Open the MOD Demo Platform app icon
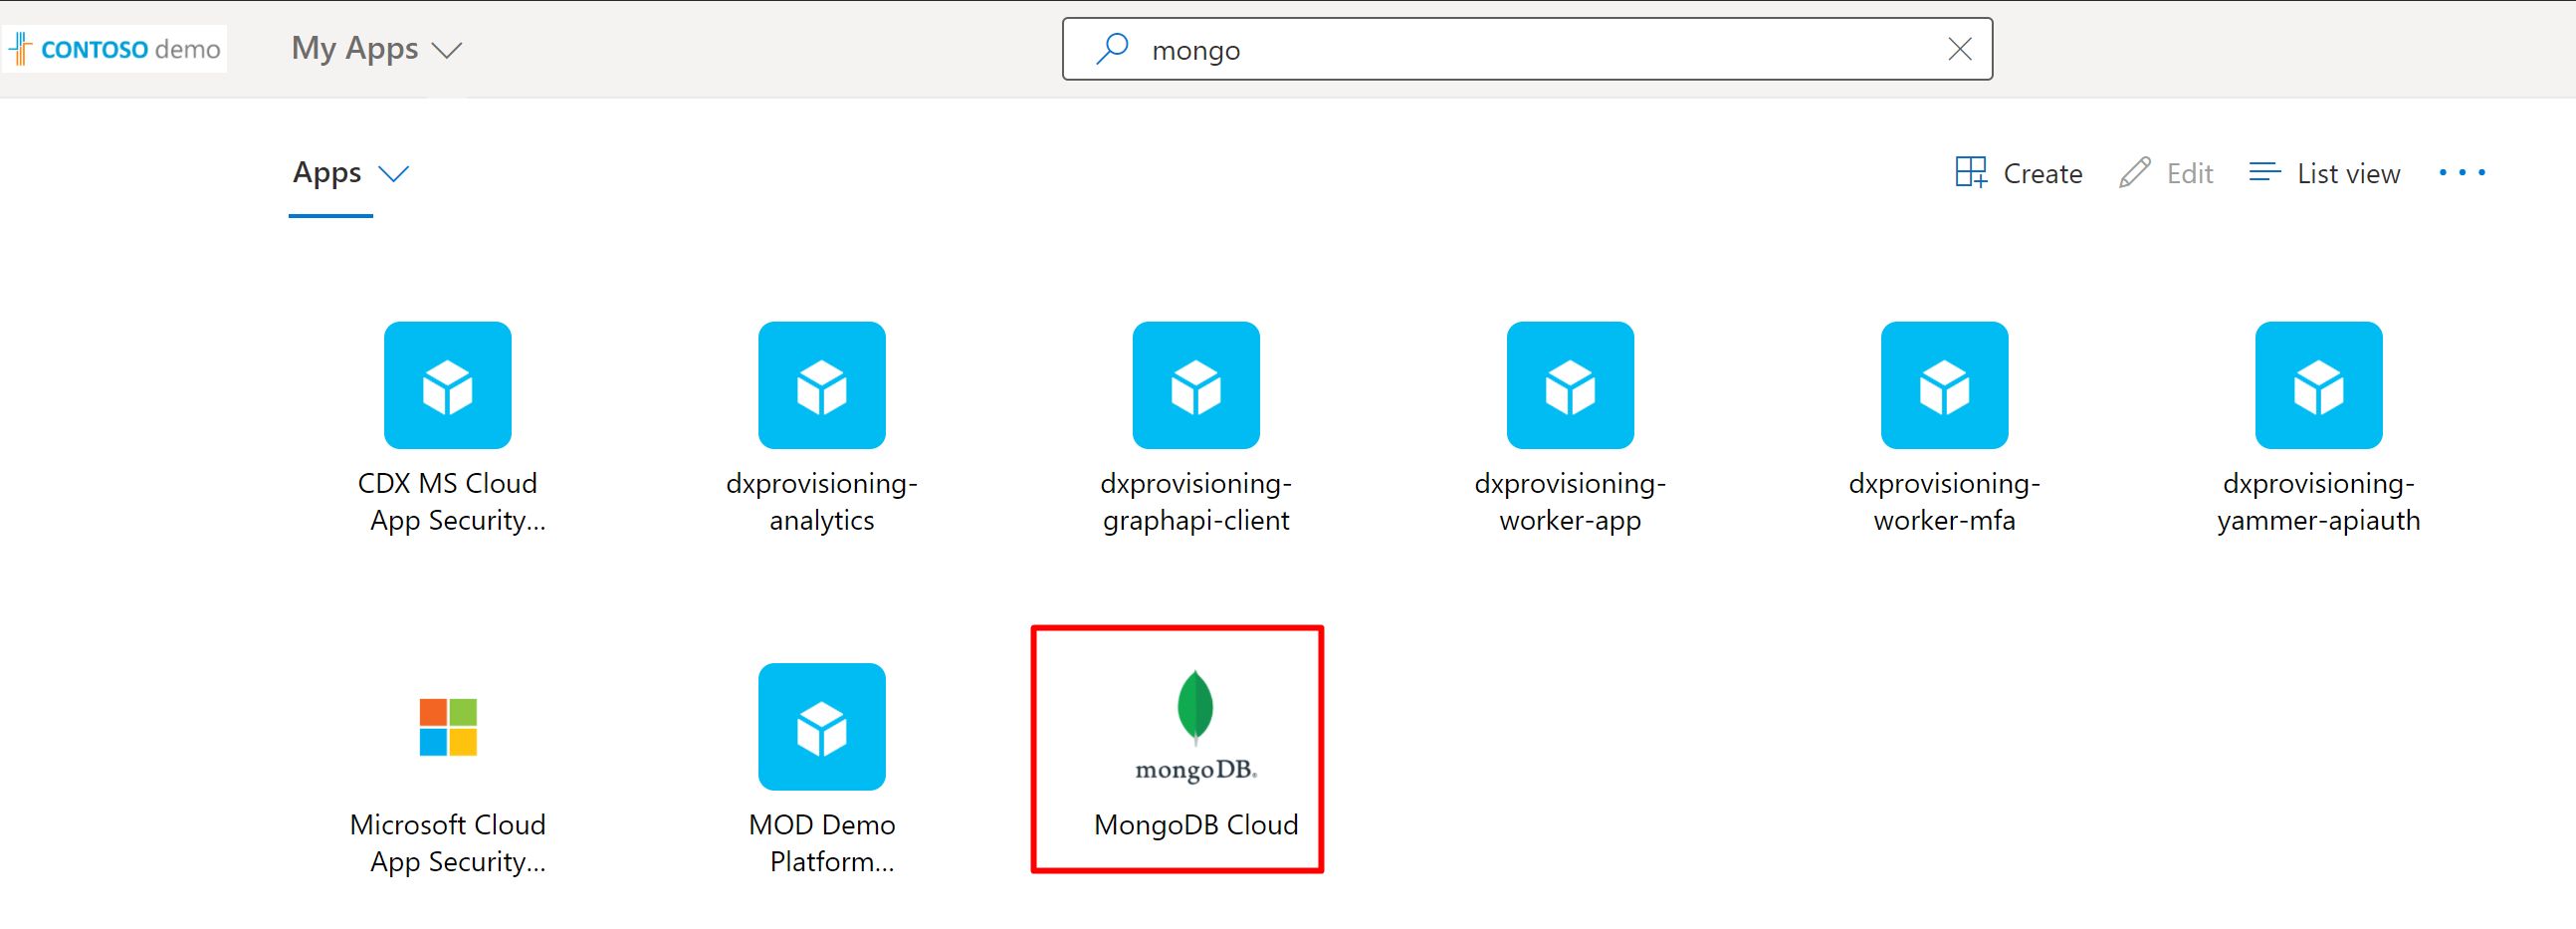 click(821, 727)
